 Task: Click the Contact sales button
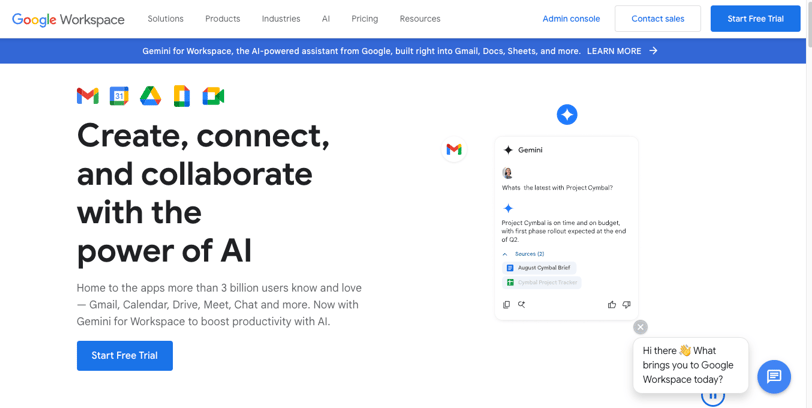pos(657,19)
